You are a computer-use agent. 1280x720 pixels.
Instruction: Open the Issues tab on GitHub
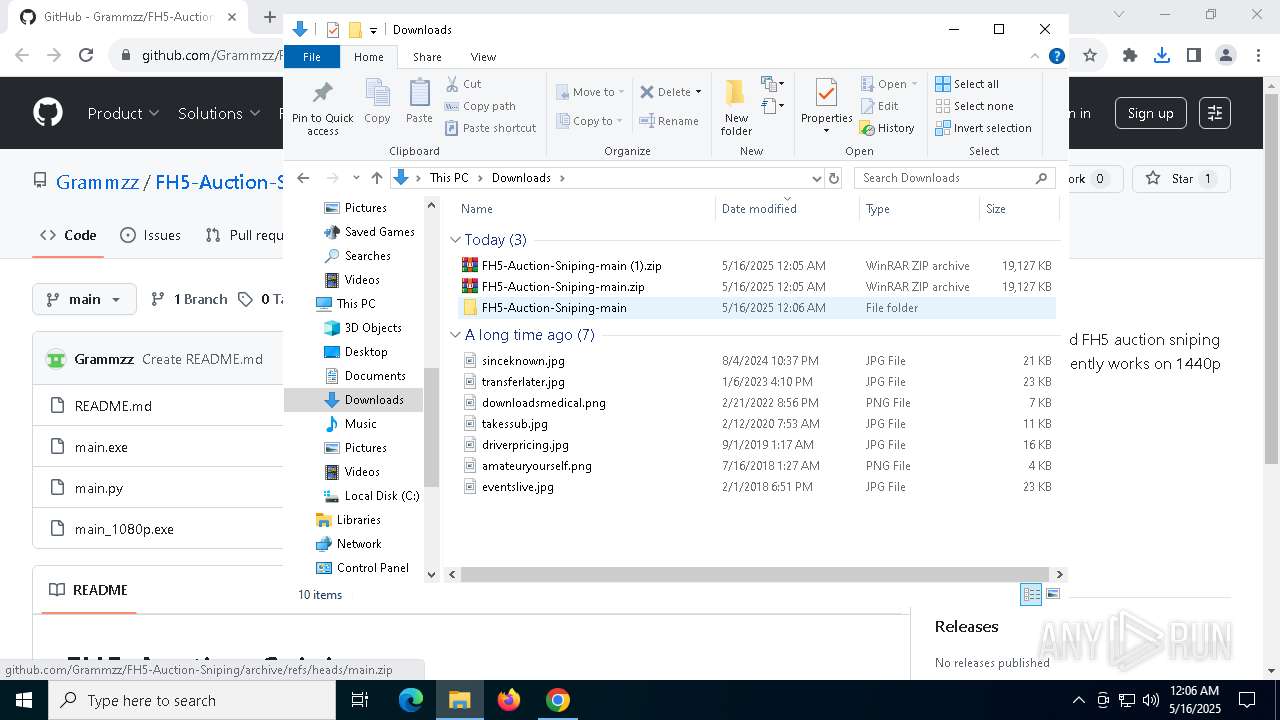tap(151, 235)
